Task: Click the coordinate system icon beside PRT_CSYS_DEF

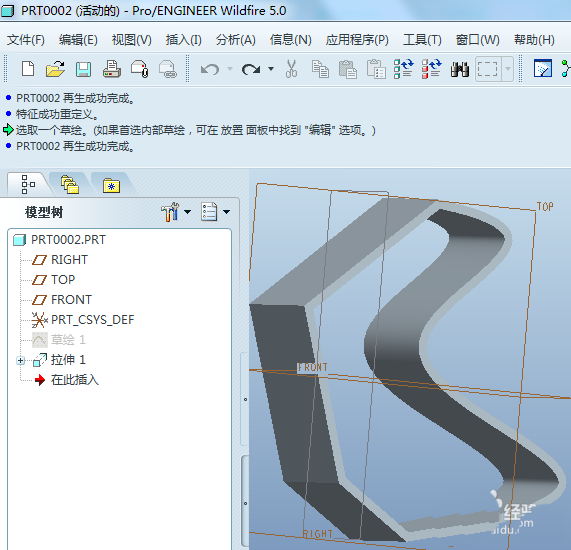Action: (39, 320)
